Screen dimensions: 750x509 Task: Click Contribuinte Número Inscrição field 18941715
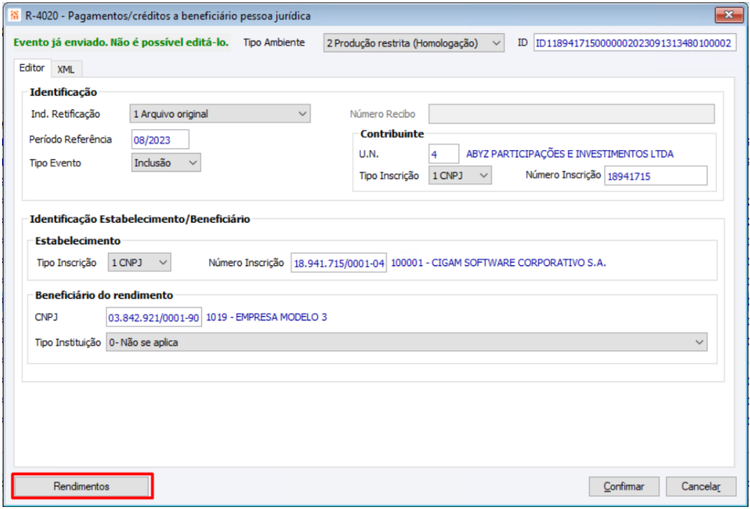click(x=656, y=176)
